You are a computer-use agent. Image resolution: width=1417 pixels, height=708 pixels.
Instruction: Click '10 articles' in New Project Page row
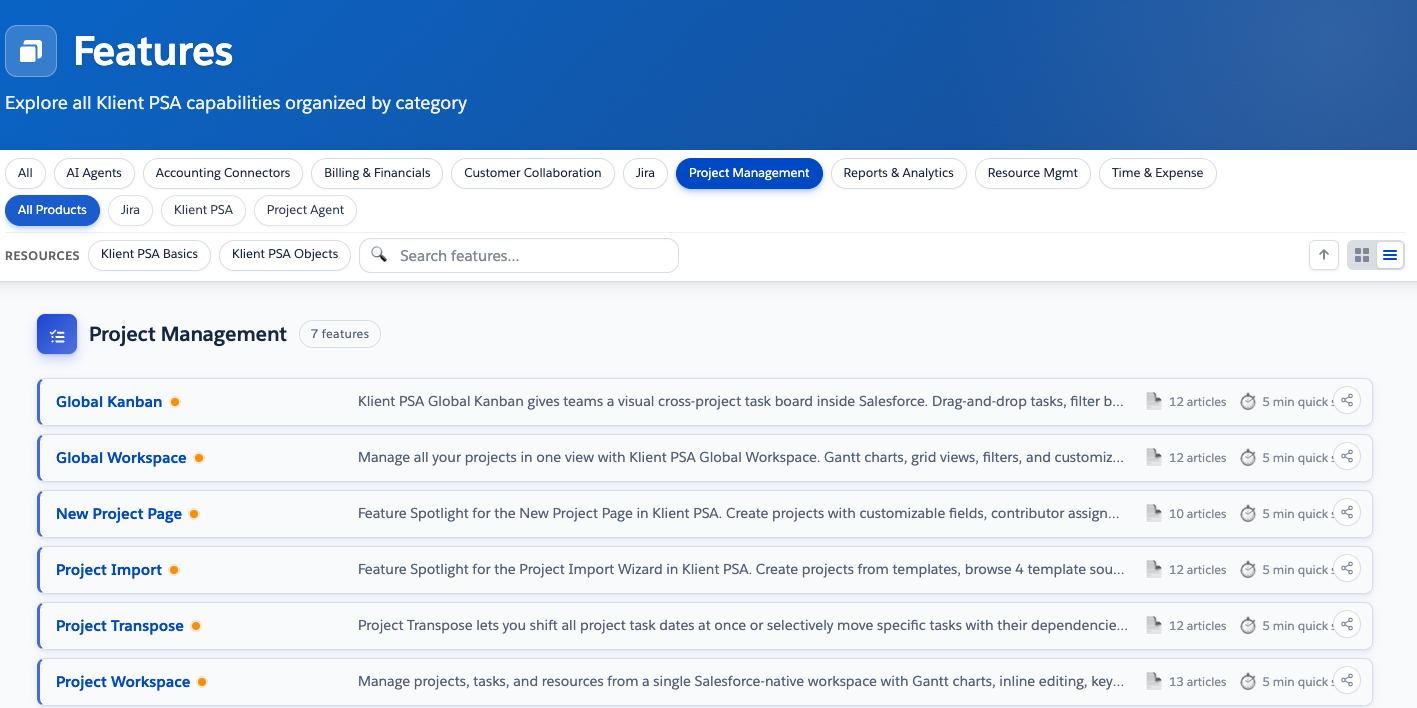coord(1197,514)
